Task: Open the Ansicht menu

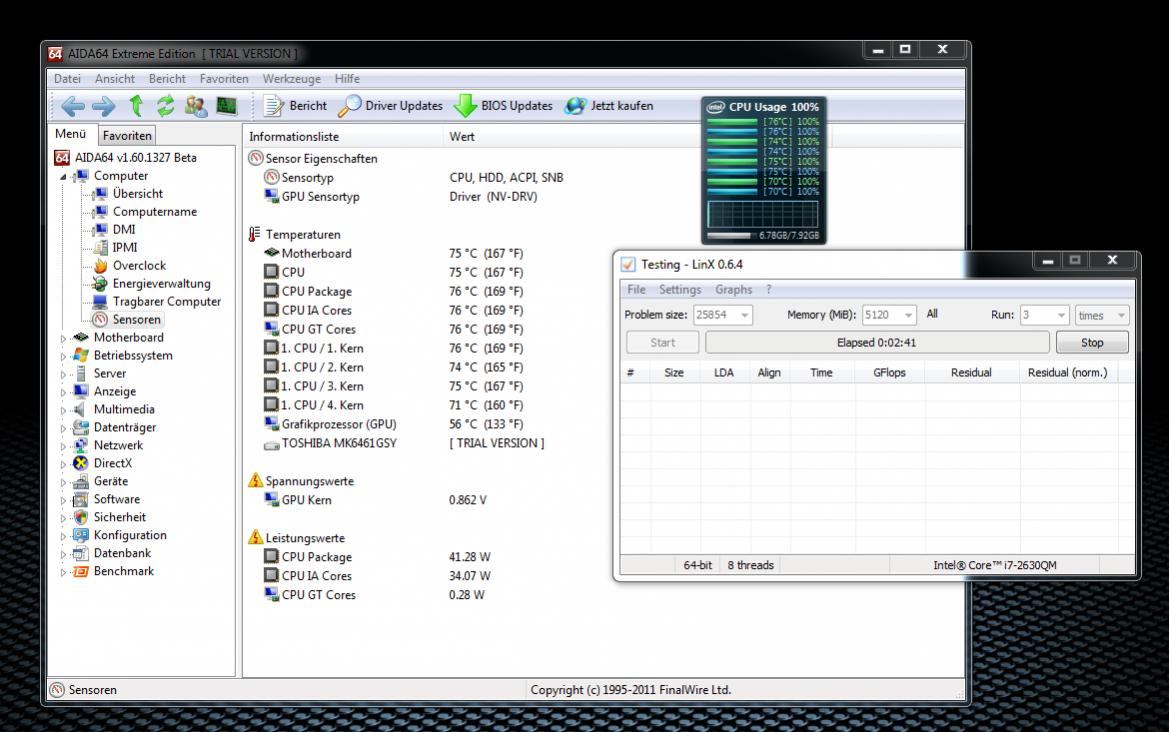Action: [115, 78]
